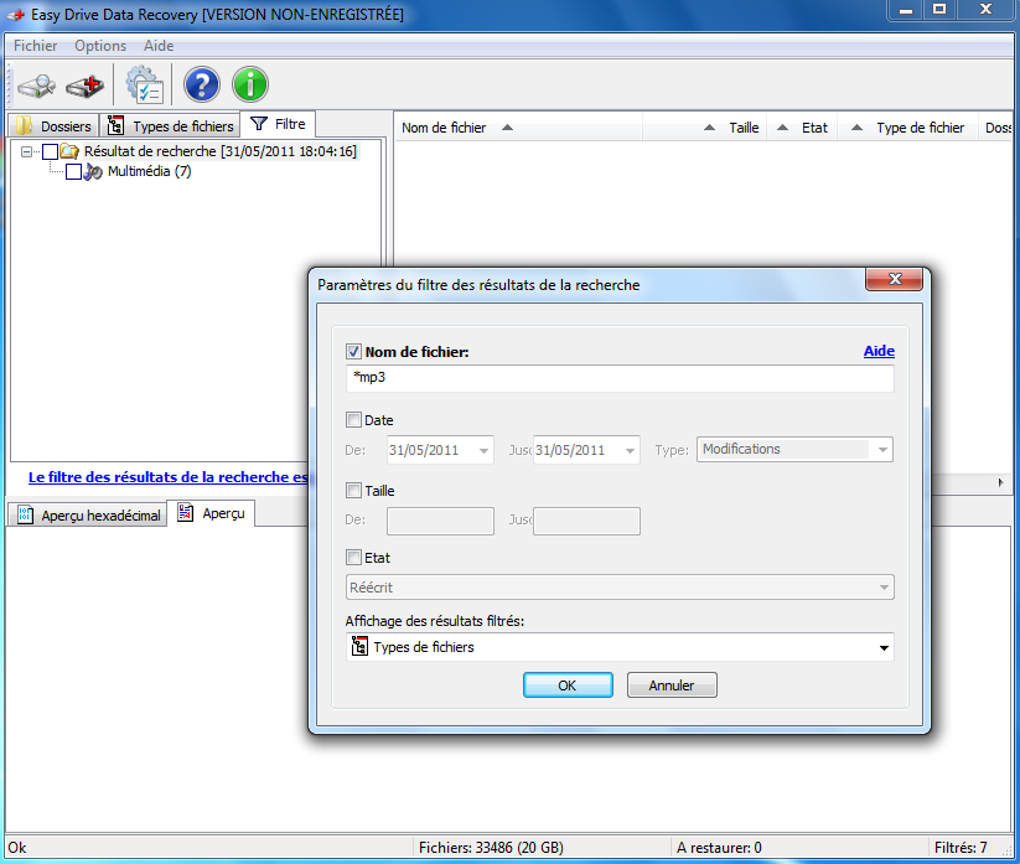Click the scan drive toolbar icon
Viewport: 1020px width, 864px height.
pos(36,85)
